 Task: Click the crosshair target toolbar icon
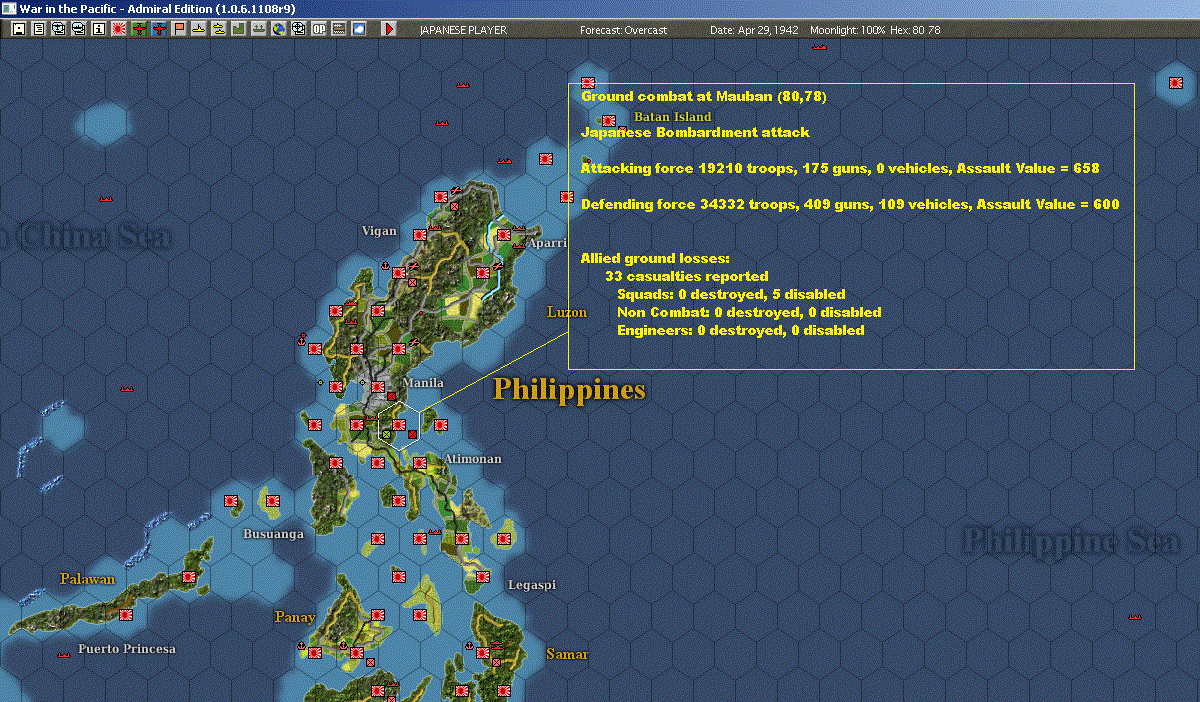click(298, 30)
